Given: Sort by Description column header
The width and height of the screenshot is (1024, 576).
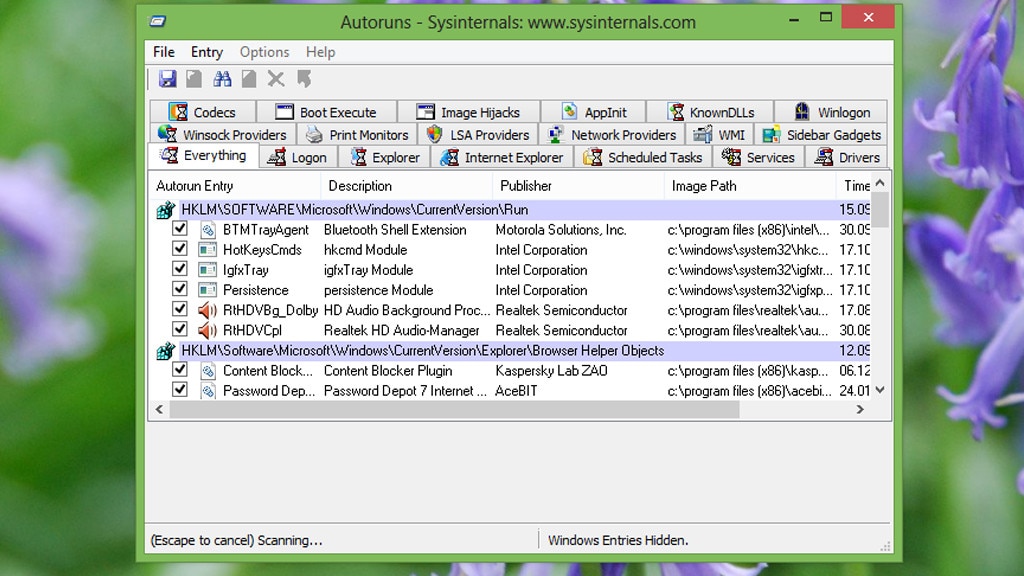Looking at the screenshot, I should point(407,186).
